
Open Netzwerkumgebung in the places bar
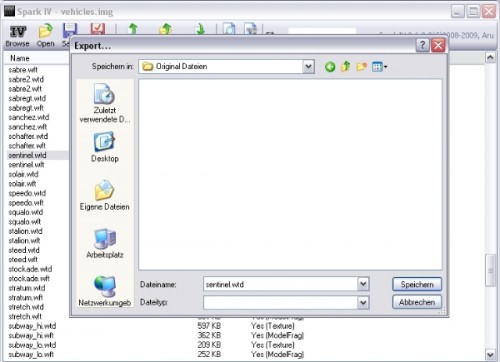point(105,291)
